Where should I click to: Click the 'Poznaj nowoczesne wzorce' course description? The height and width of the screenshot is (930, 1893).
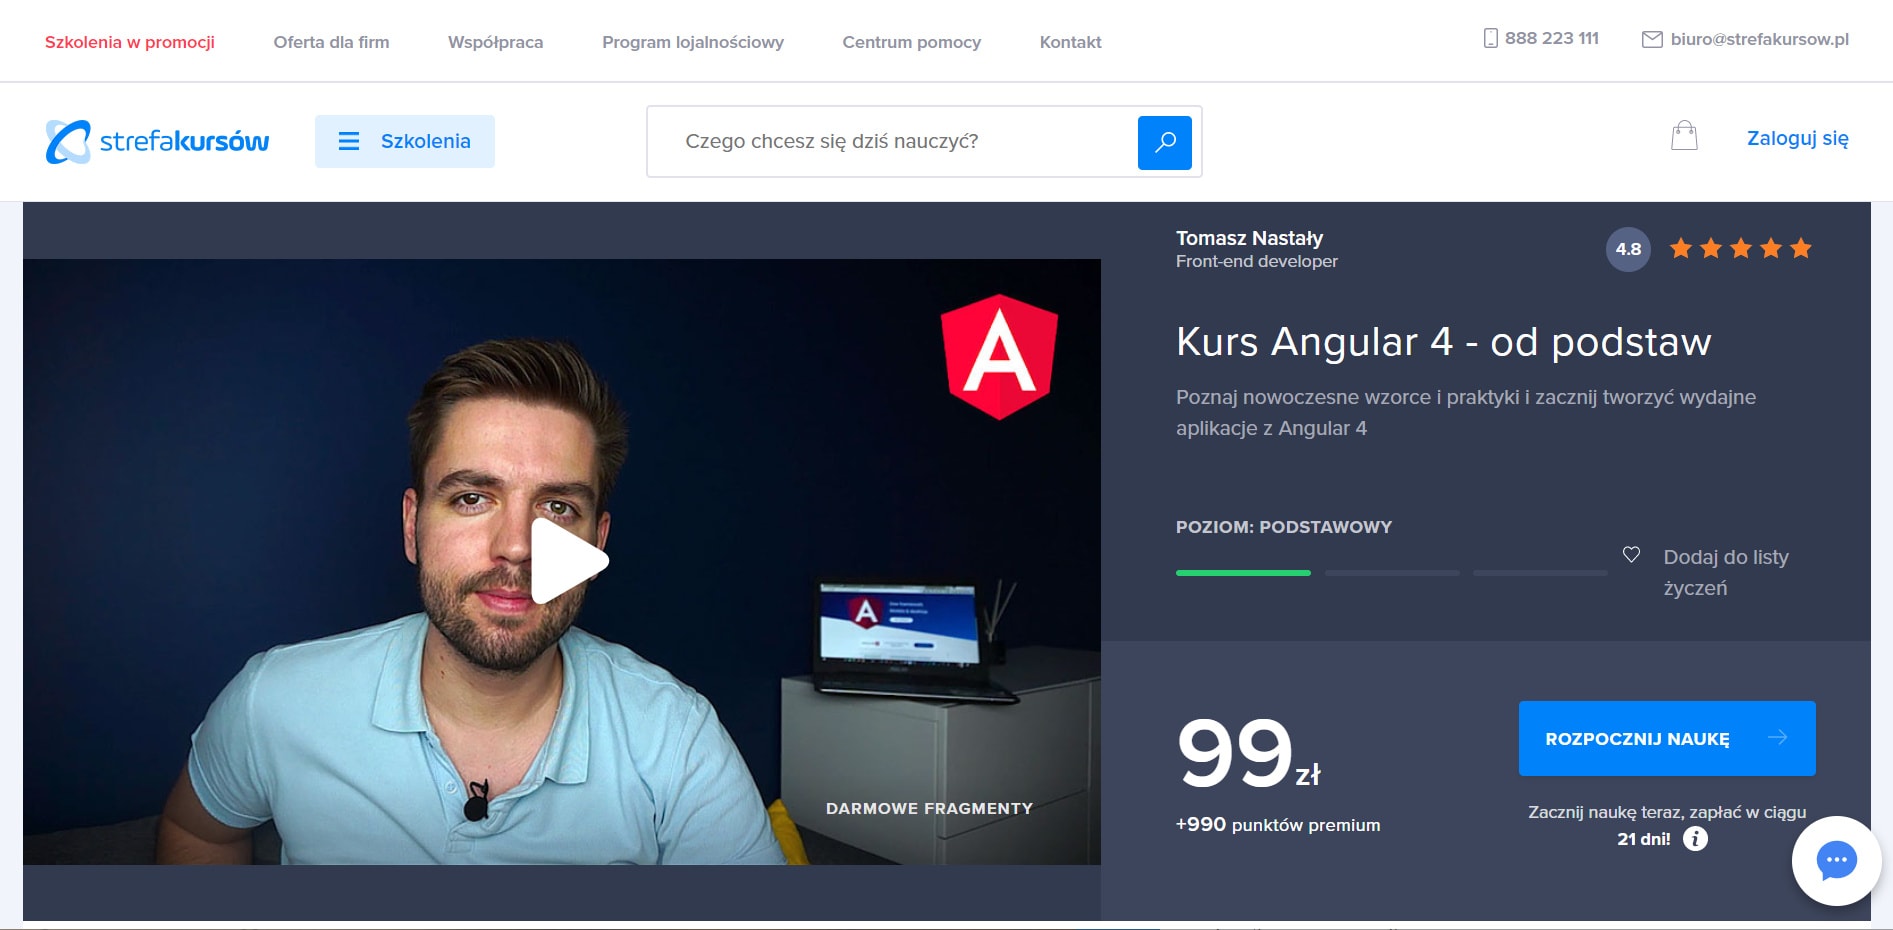(1465, 413)
